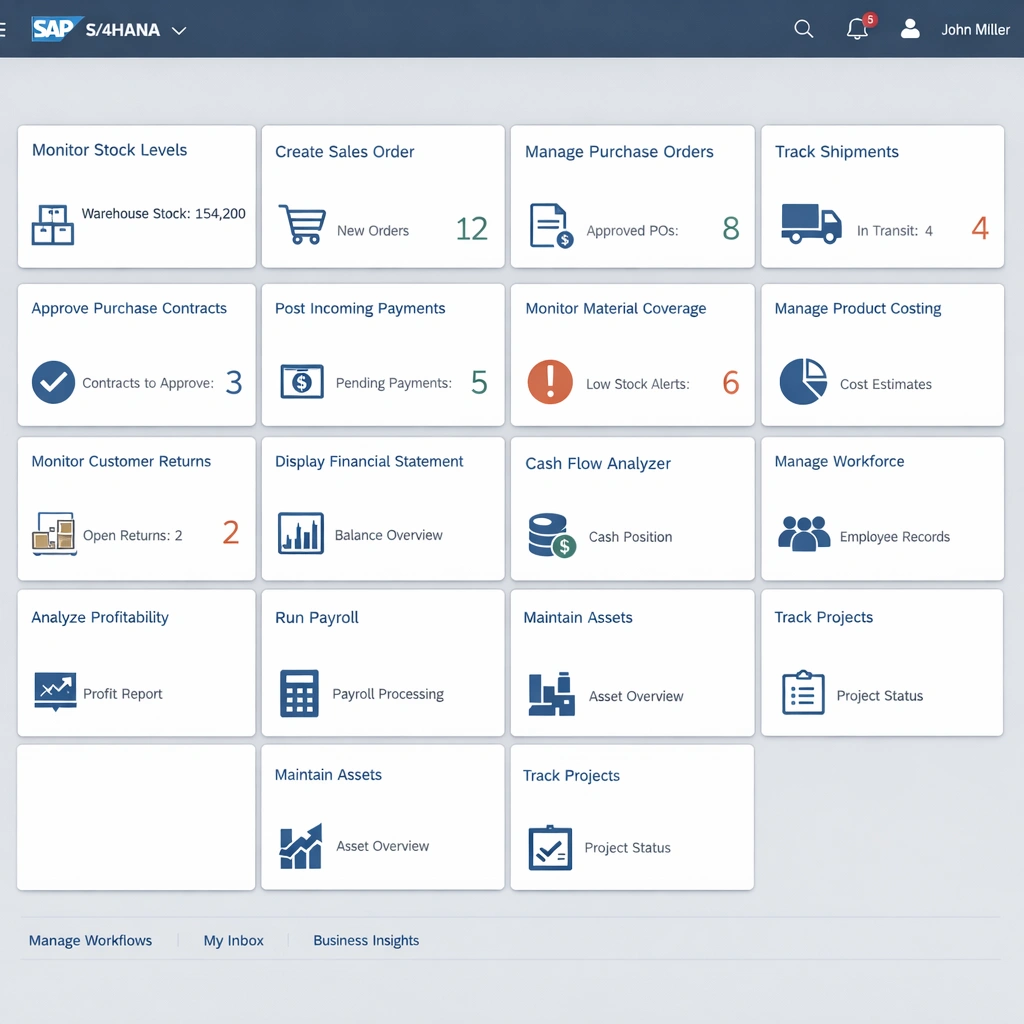Click the red exclamation Low Stock alert icon
Image resolution: width=1024 pixels, height=1024 pixels.
(550, 382)
